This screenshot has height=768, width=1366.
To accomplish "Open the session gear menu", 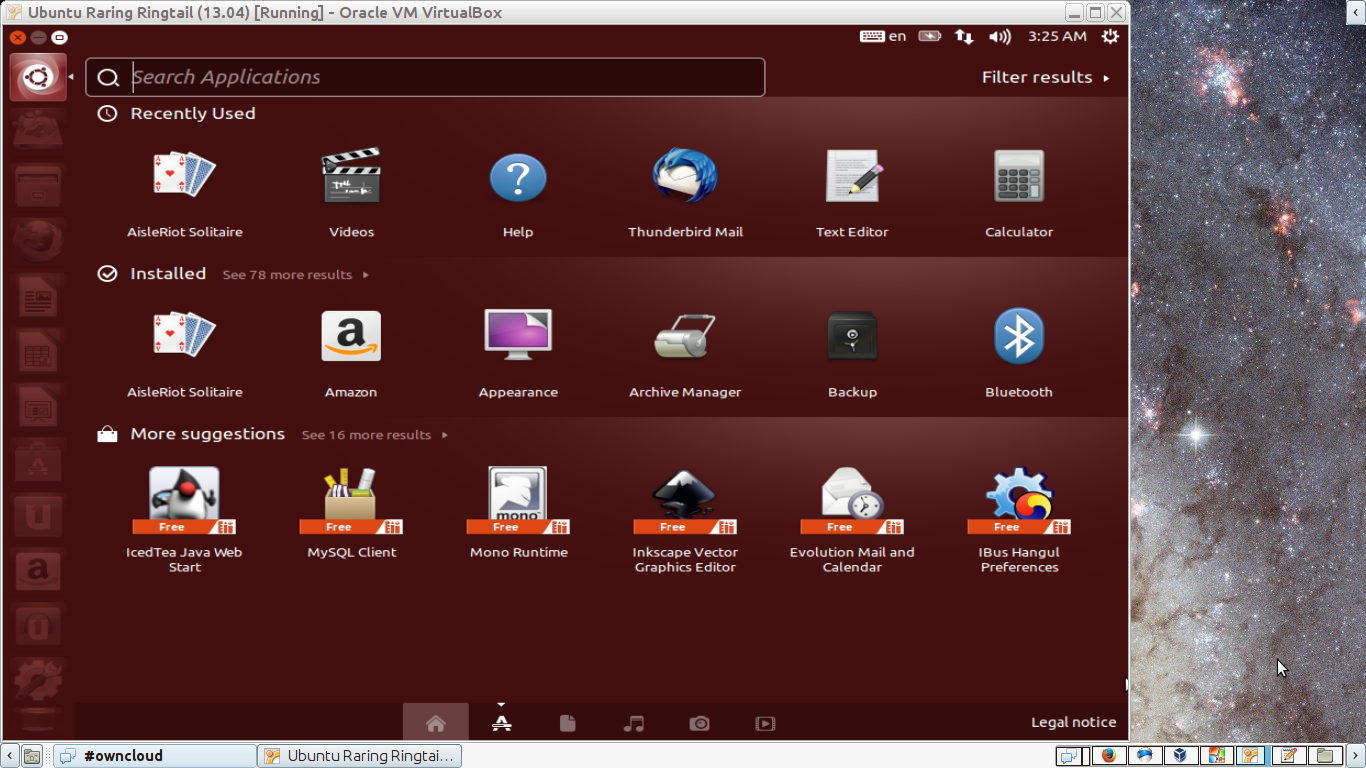I will [x=1110, y=36].
